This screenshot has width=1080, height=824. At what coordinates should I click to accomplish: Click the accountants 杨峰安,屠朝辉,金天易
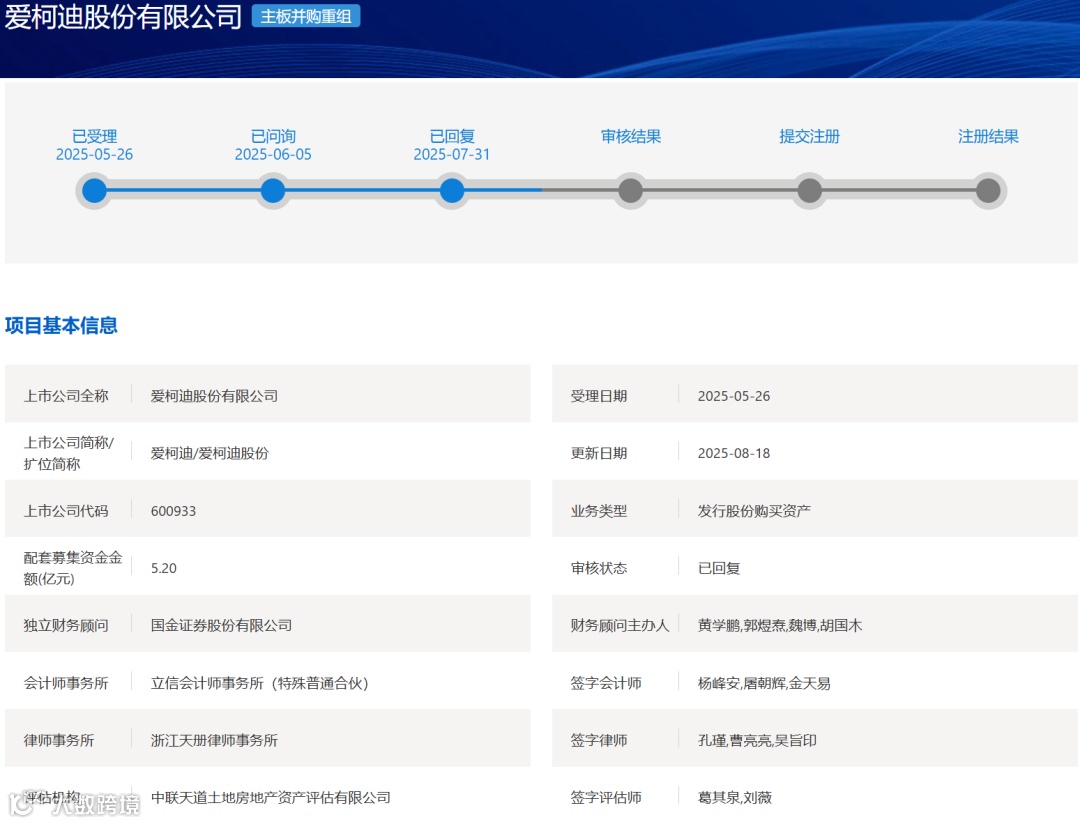pyautogui.click(x=764, y=683)
